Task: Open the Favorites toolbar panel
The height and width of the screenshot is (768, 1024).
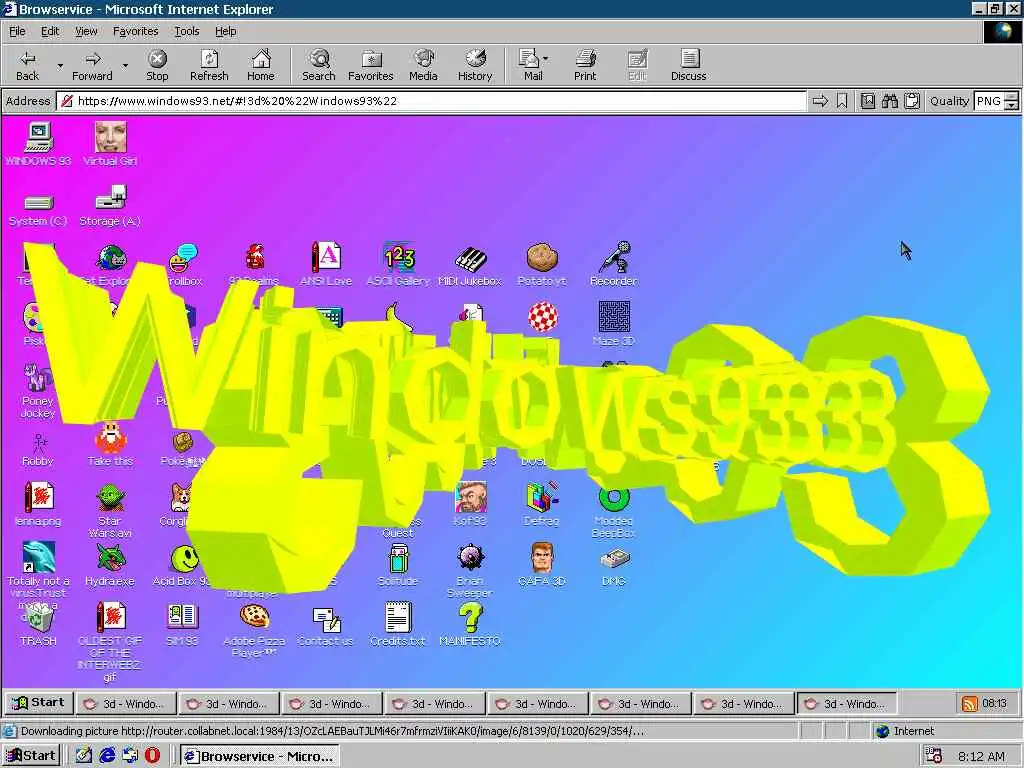Action: pyautogui.click(x=370, y=65)
